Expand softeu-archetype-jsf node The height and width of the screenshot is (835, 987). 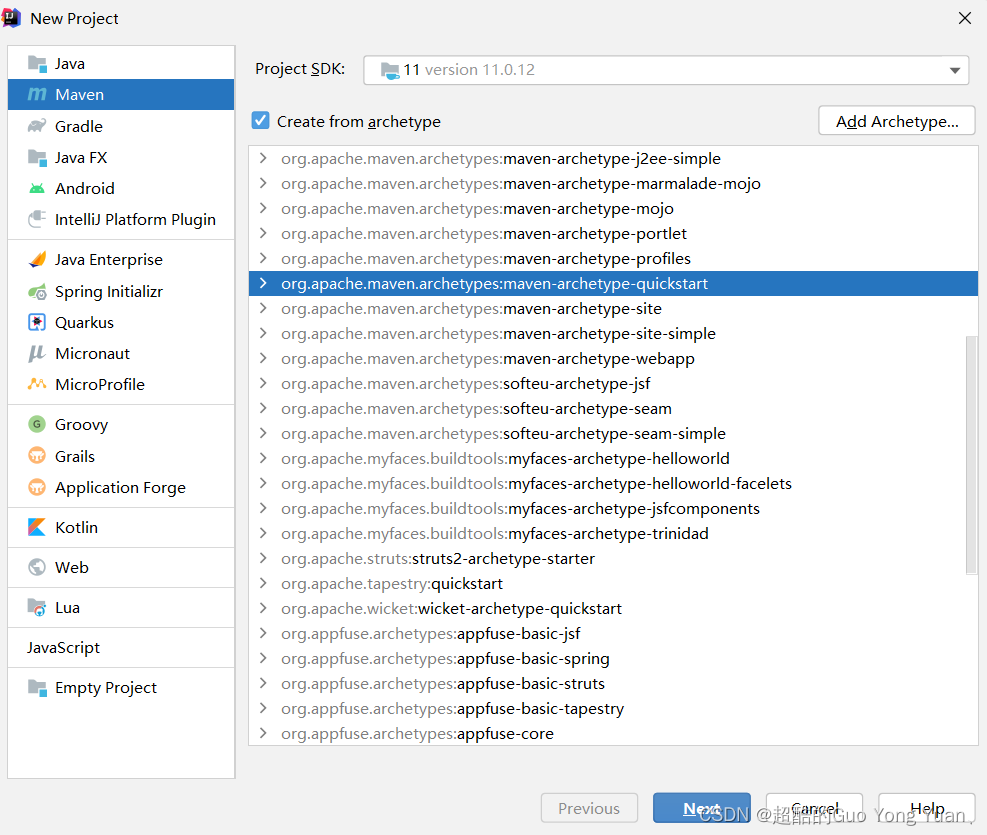coord(263,383)
